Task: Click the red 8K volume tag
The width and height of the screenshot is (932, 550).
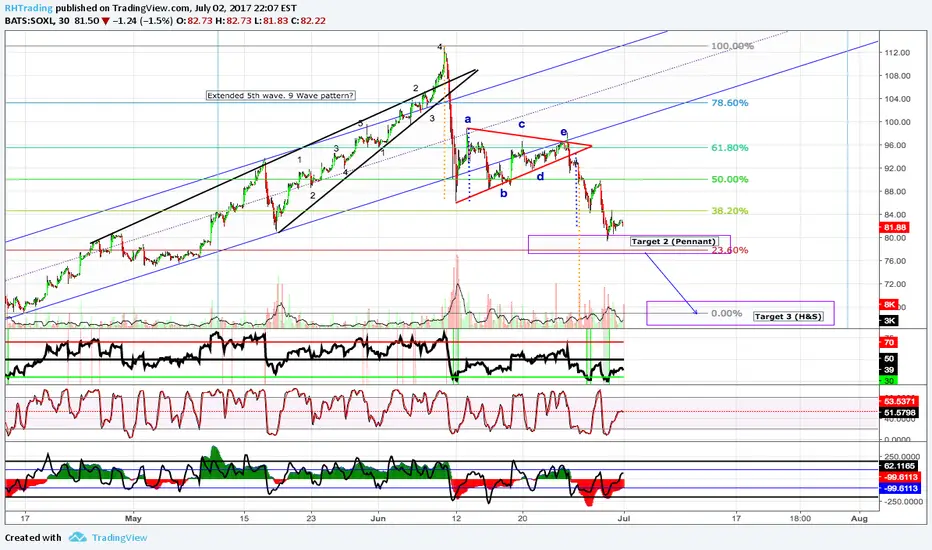Action: pyautogui.click(x=890, y=304)
